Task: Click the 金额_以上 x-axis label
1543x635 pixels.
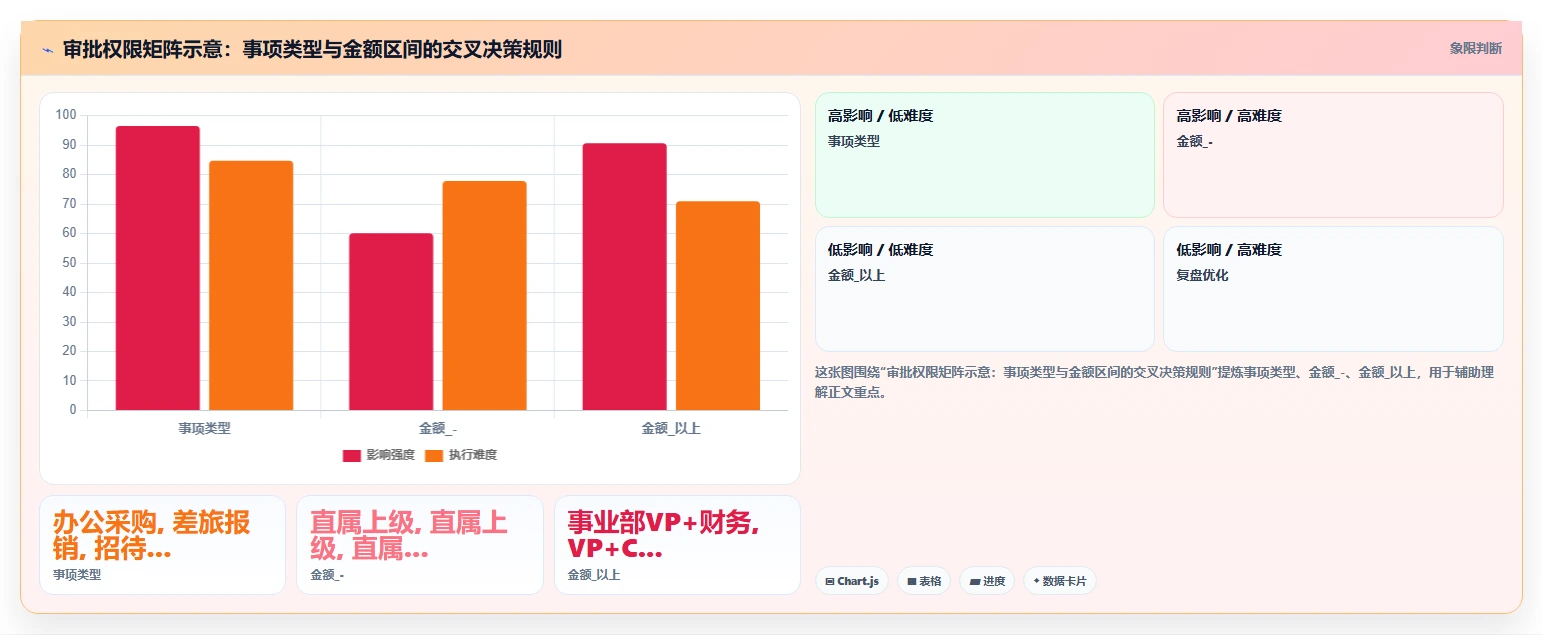Action: coord(671,428)
